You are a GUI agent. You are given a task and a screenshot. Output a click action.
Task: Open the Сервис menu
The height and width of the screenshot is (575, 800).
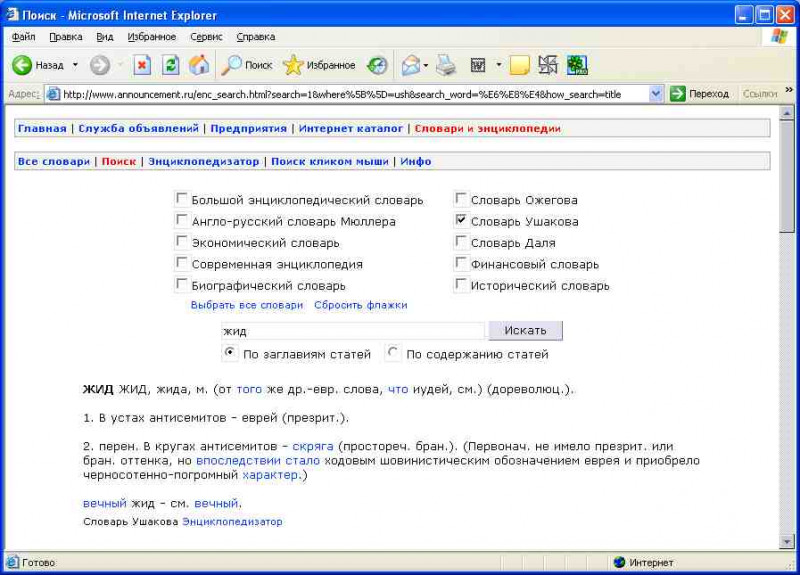(206, 37)
